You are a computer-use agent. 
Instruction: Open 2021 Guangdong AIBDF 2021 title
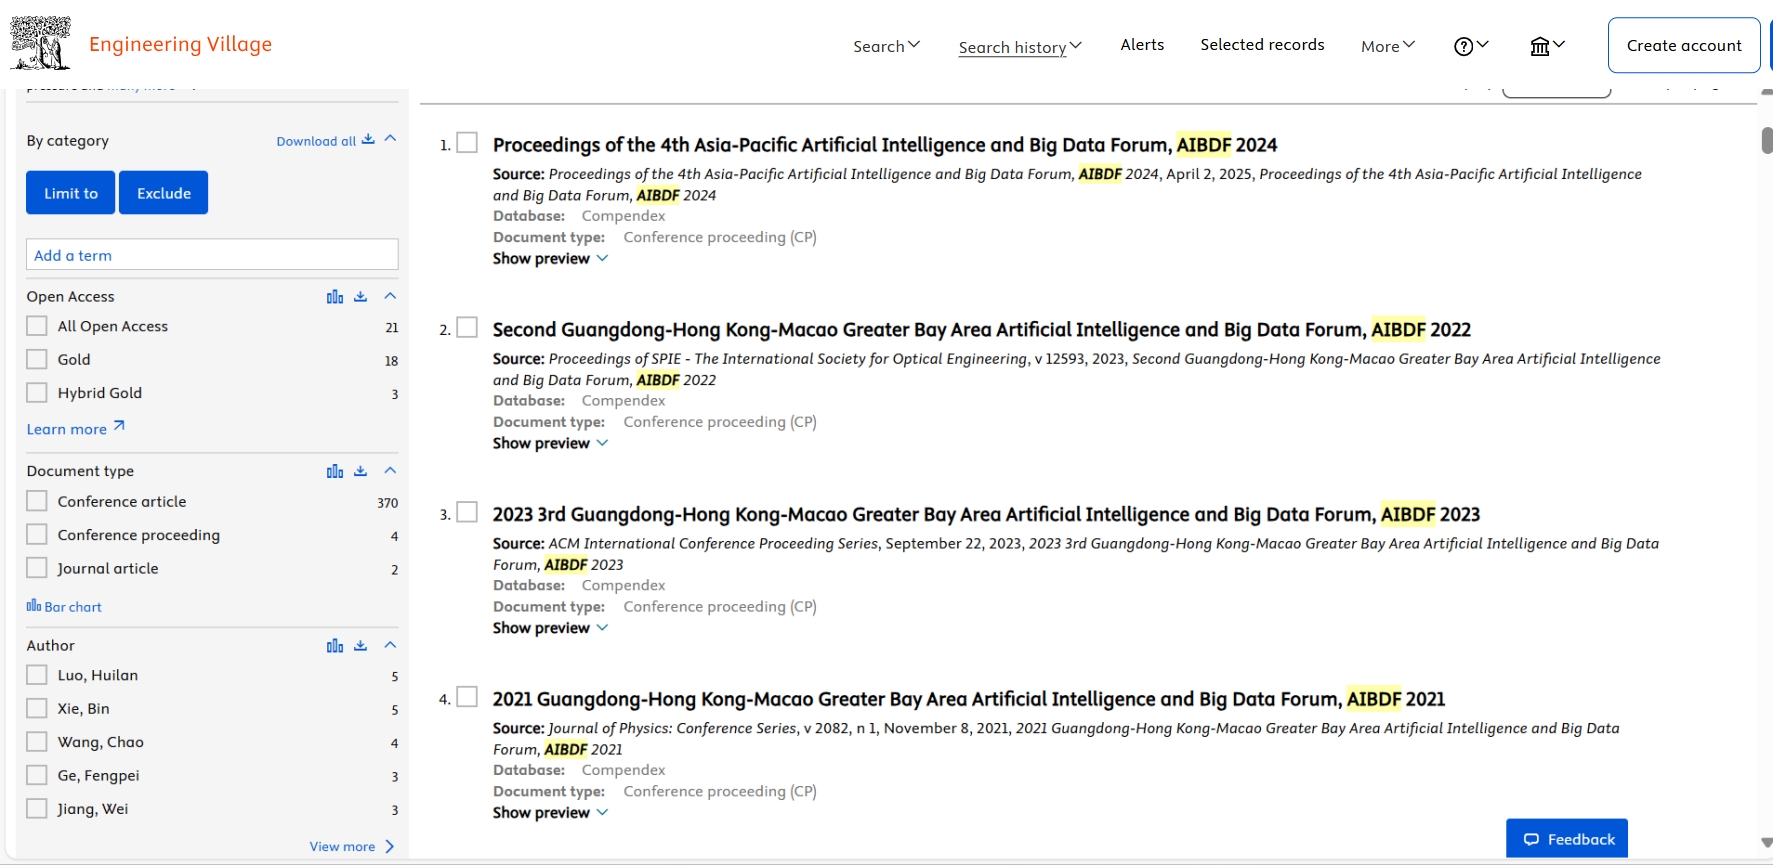969,699
